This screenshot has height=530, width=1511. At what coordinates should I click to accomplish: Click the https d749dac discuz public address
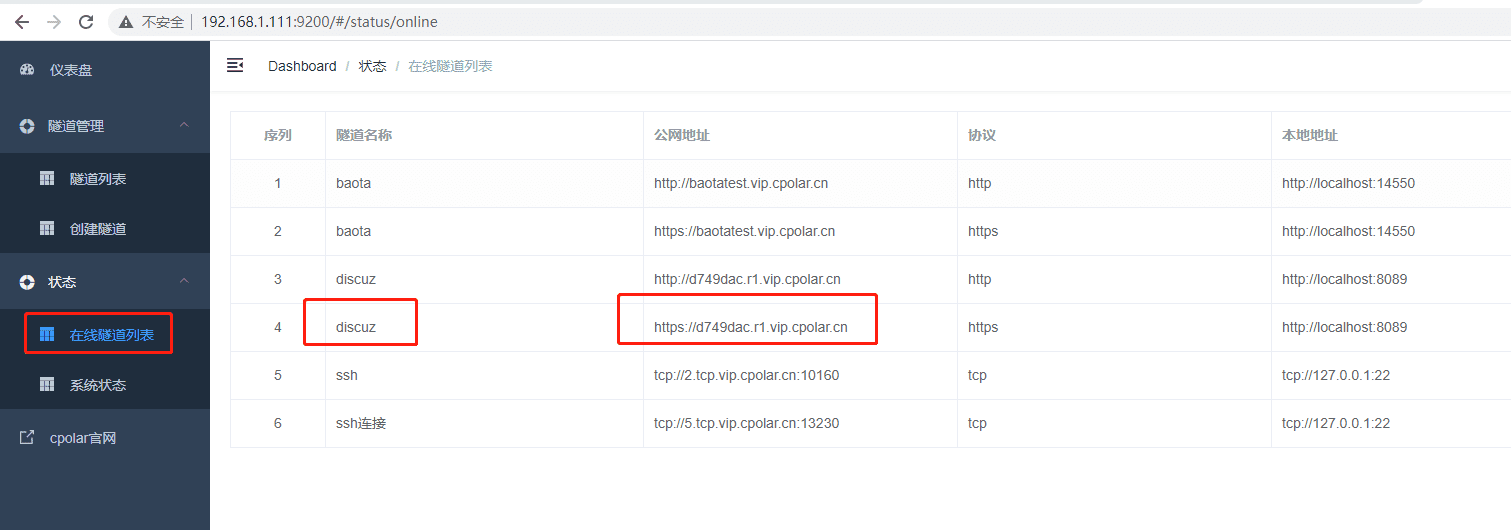point(750,327)
